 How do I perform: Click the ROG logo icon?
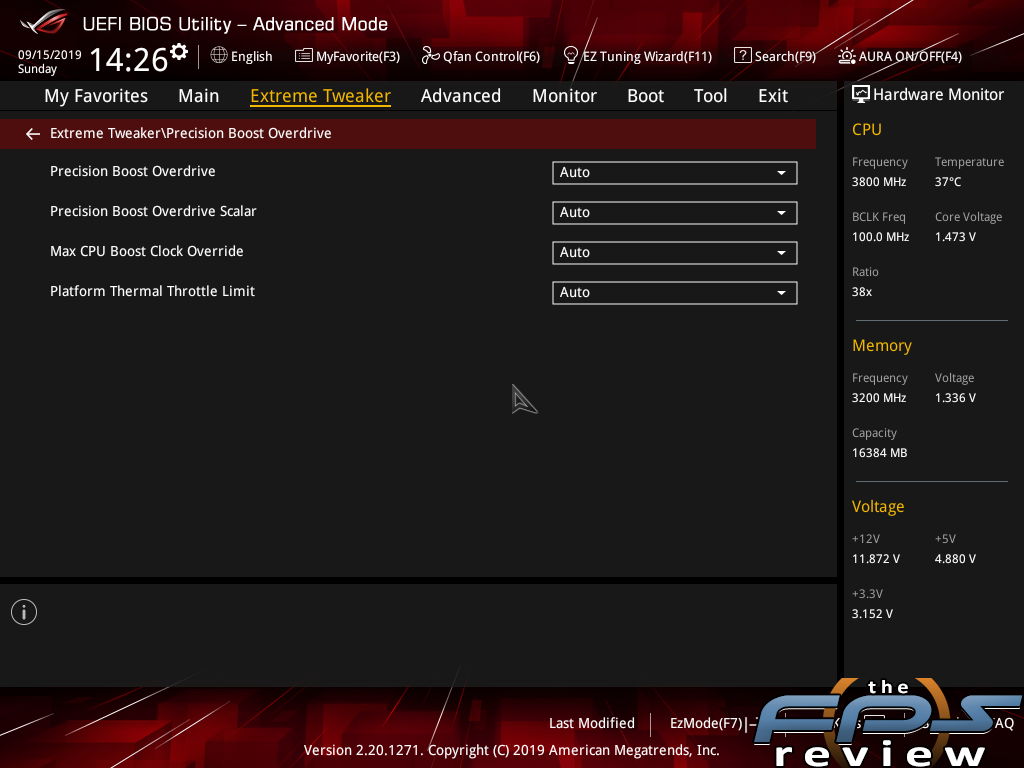click(x=43, y=23)
